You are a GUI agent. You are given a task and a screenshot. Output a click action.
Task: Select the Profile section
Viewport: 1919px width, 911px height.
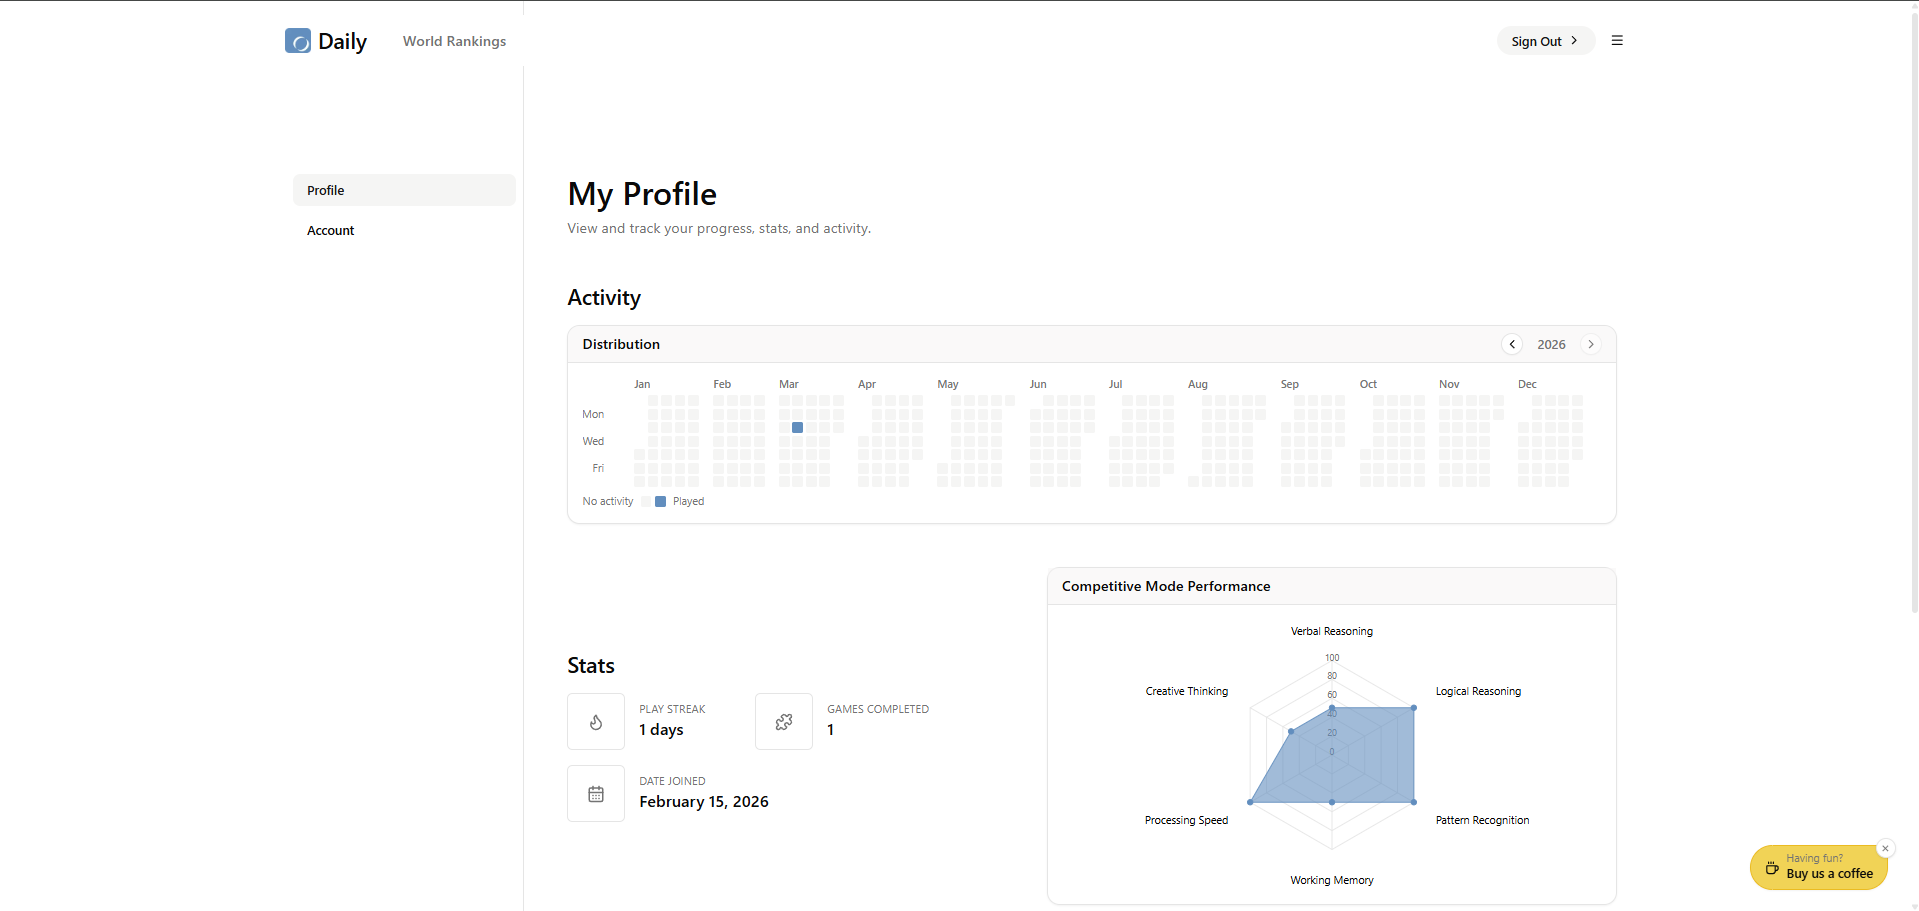coord(325,190)
